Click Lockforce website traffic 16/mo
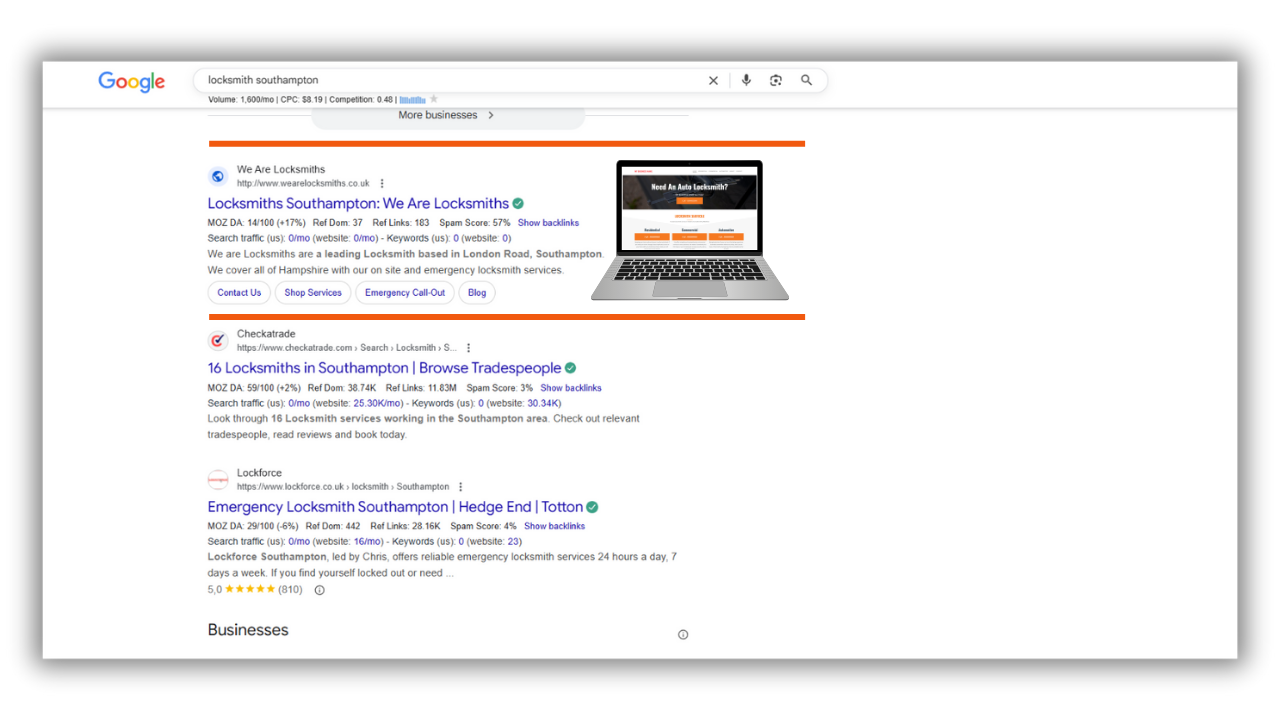1280x720 pixels. pos(369,542)
